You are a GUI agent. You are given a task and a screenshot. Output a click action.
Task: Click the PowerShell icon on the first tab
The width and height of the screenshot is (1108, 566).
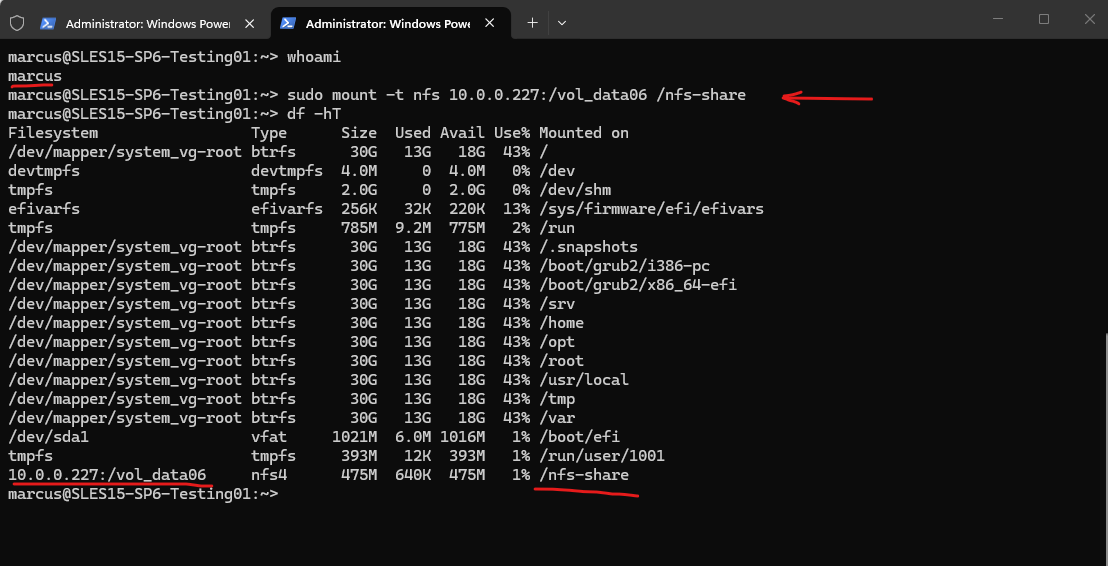pos(48,23)
